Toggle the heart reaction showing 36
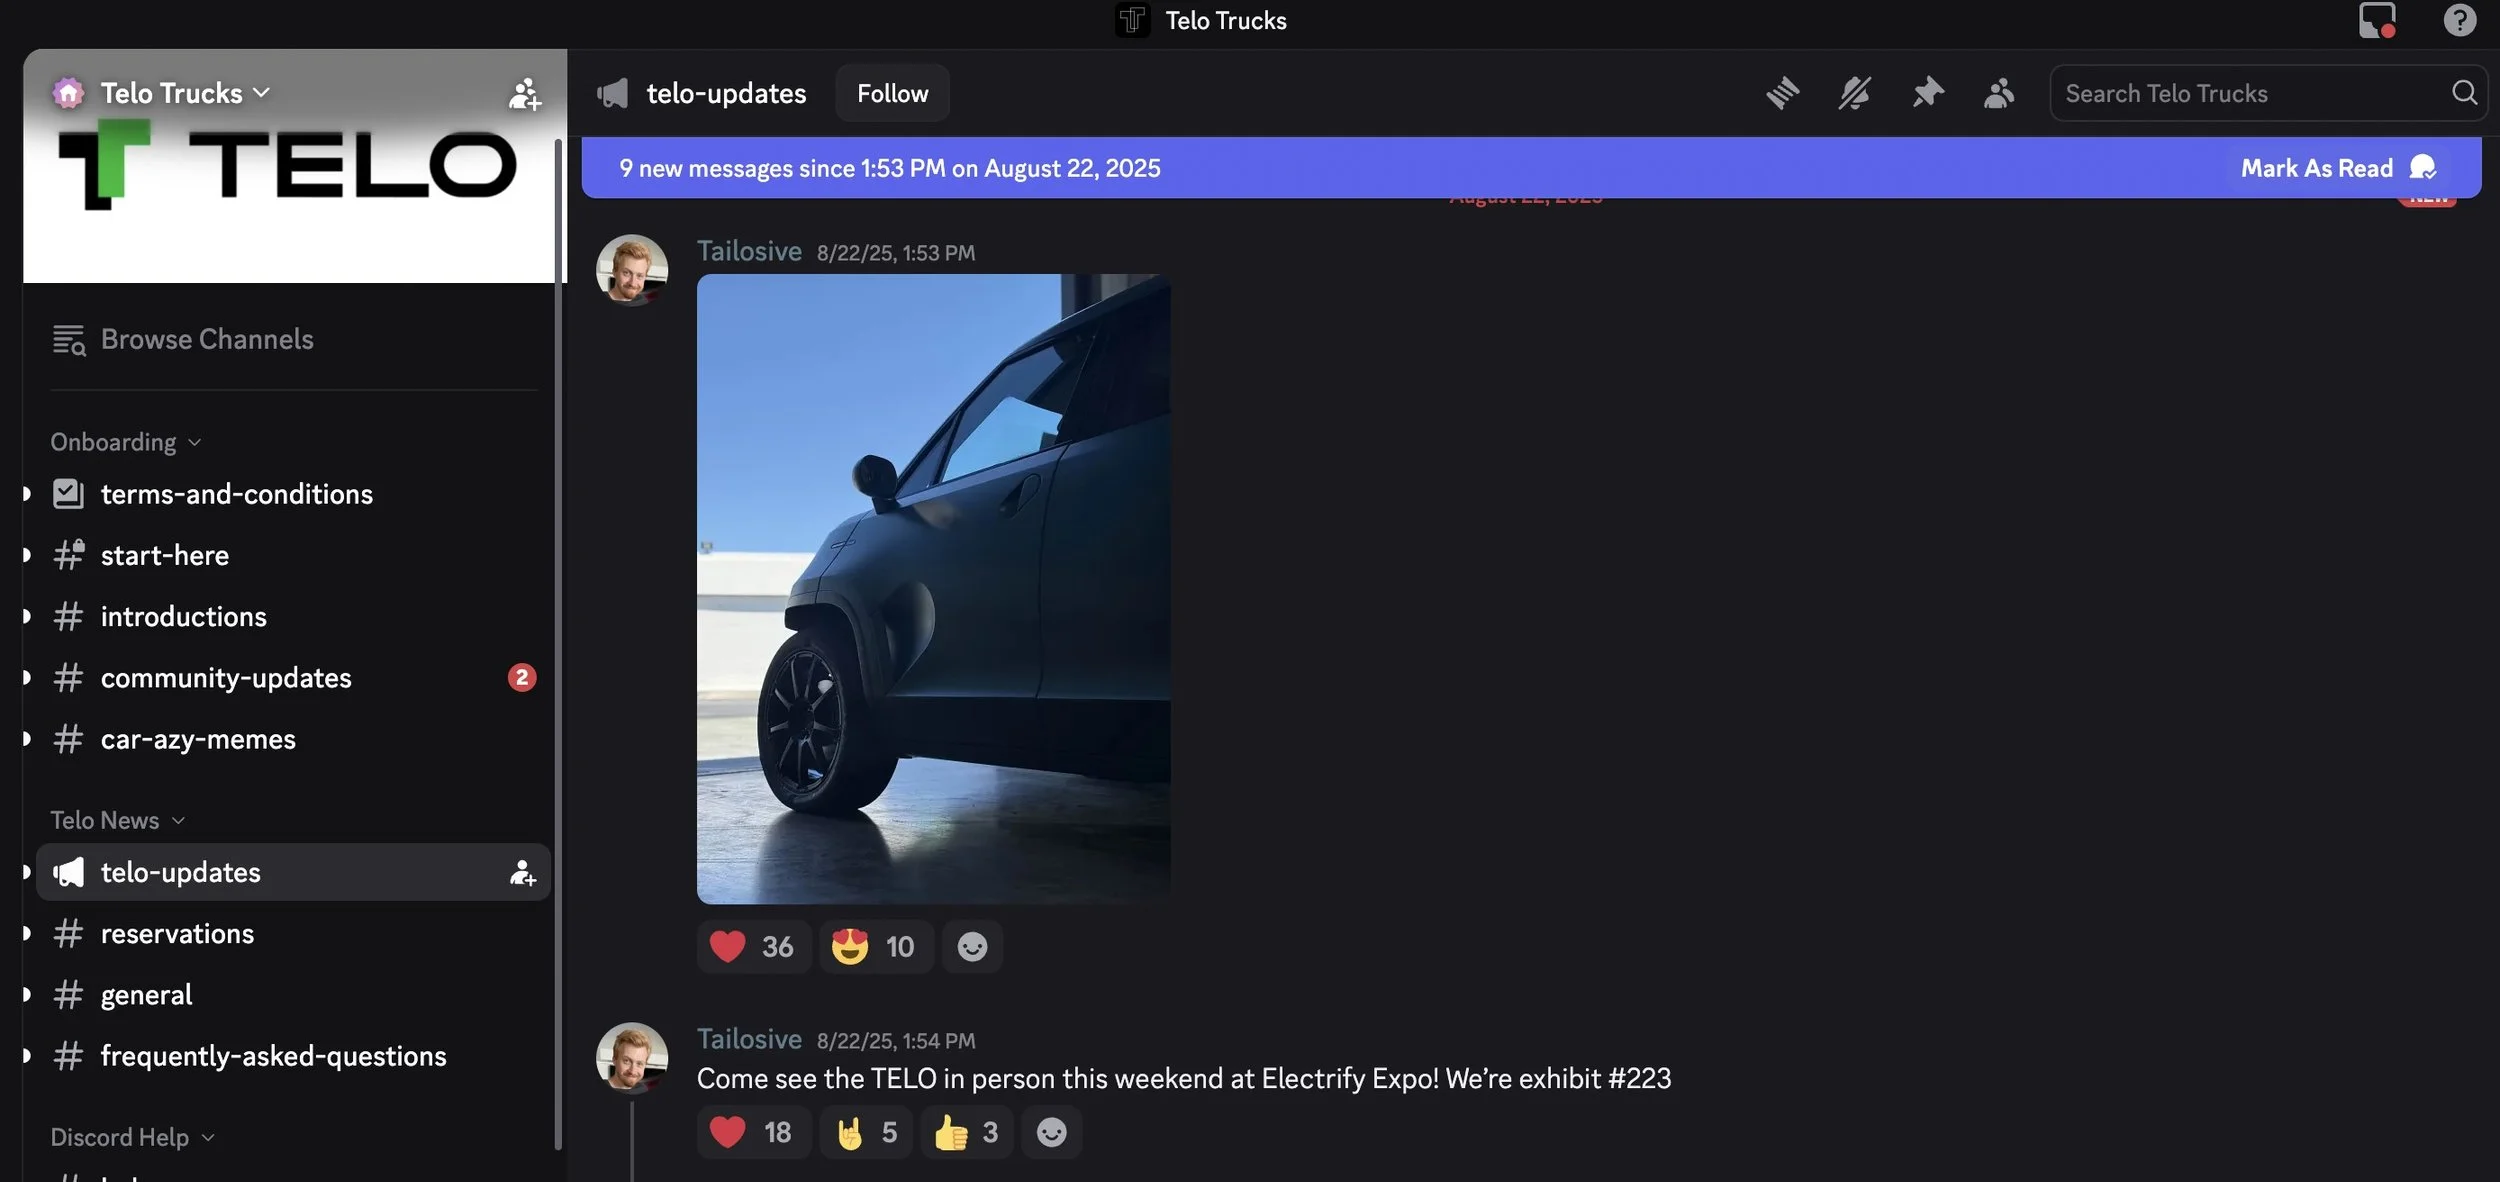This screenshot has height=1182, width=2500. point(752,946)
